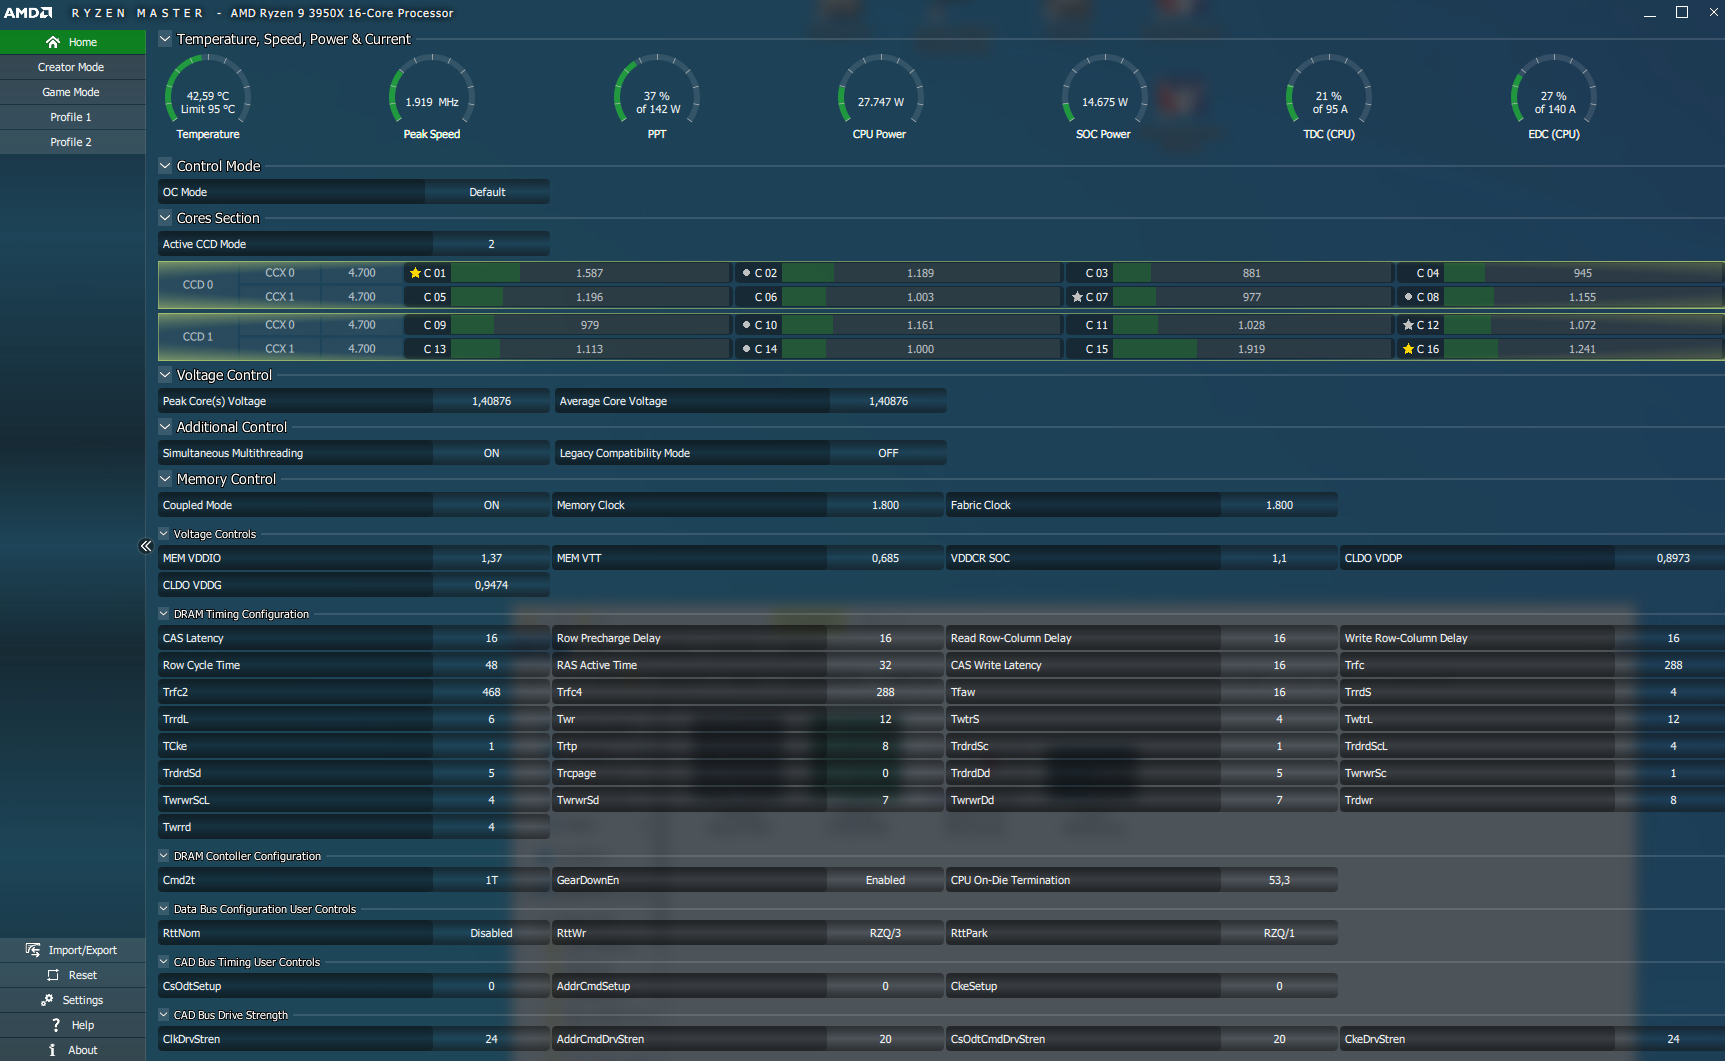Click the dot marker beside core C 08
The image size is (1725, 1061).
(1408, 297)
